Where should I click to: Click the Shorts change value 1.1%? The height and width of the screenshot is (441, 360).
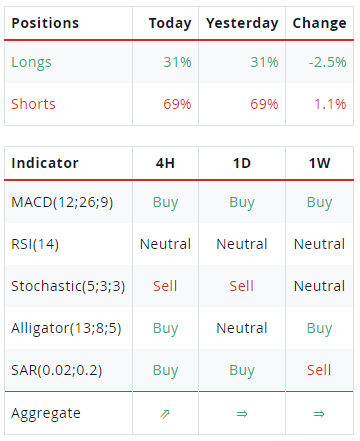pyautogui.click(x=330, y=104)
